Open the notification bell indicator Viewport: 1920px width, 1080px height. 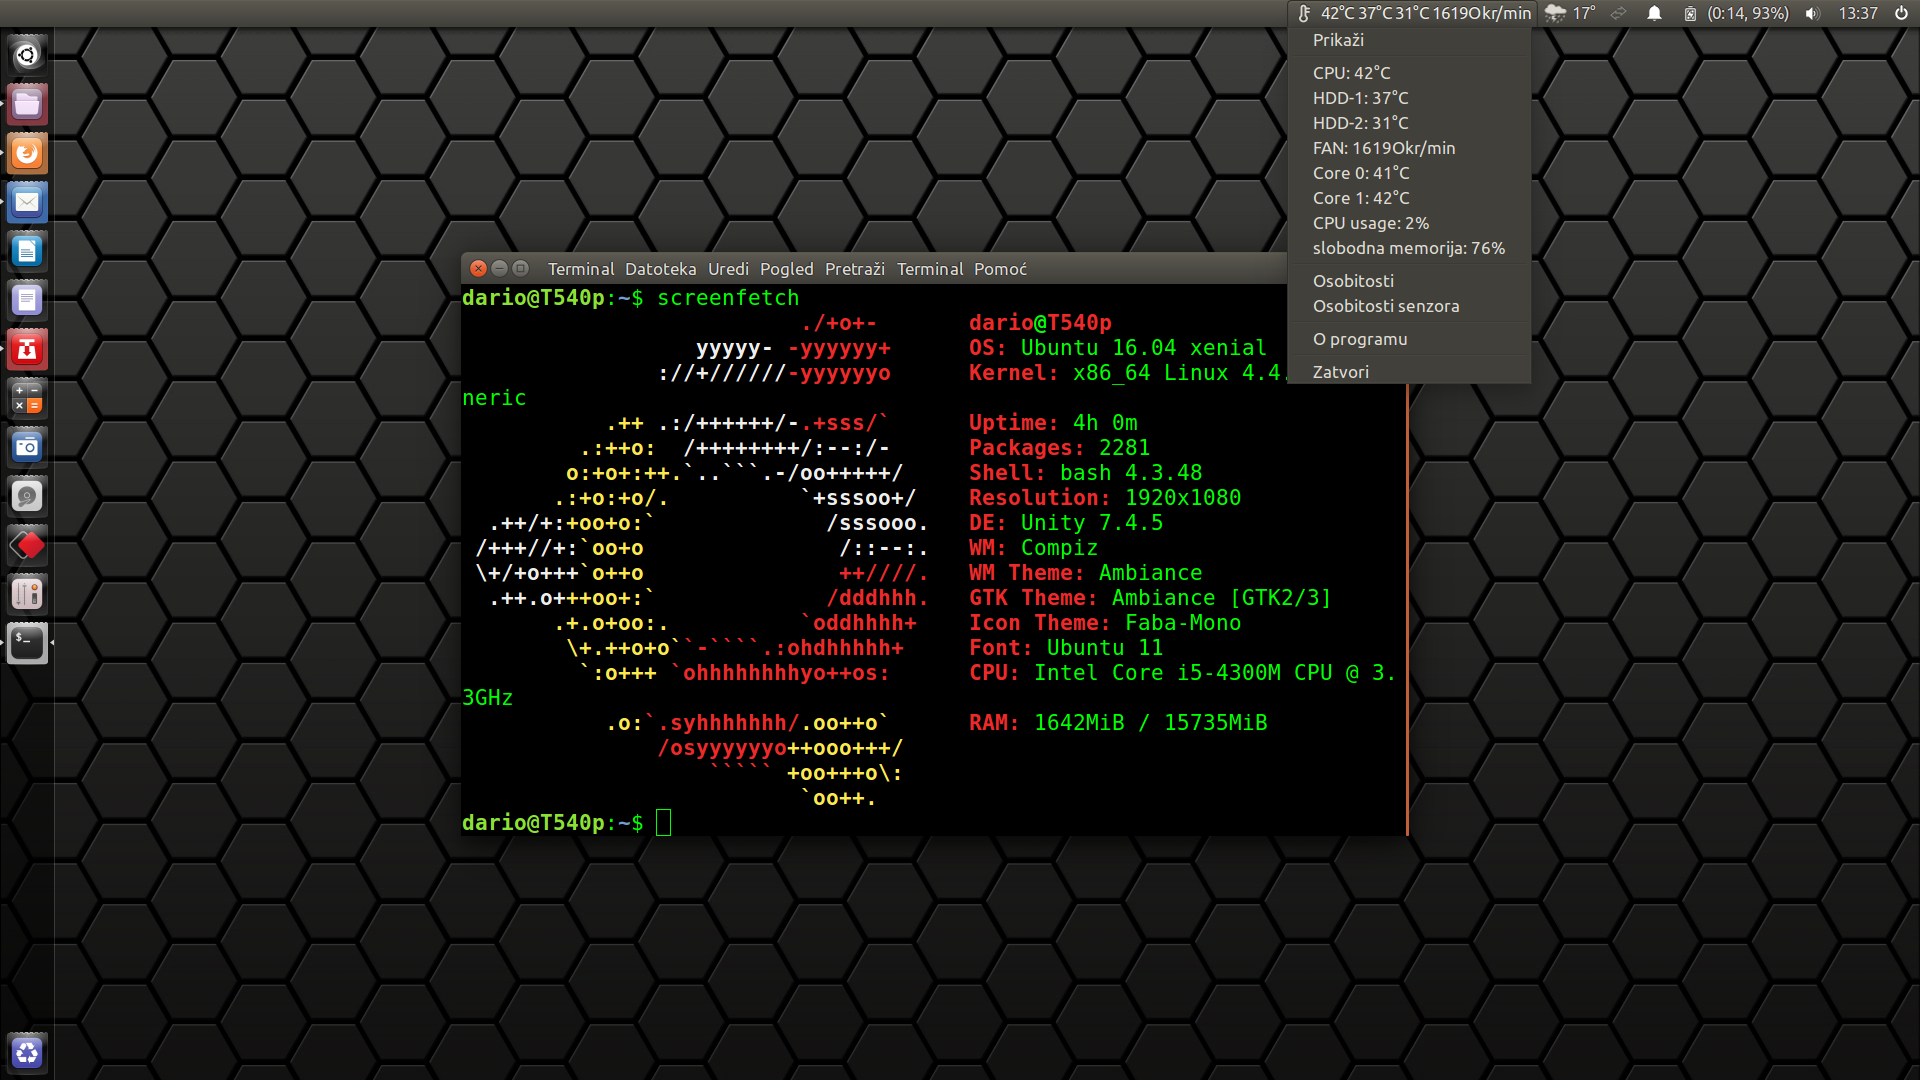pyautogui.click(x=1654, y=13)
